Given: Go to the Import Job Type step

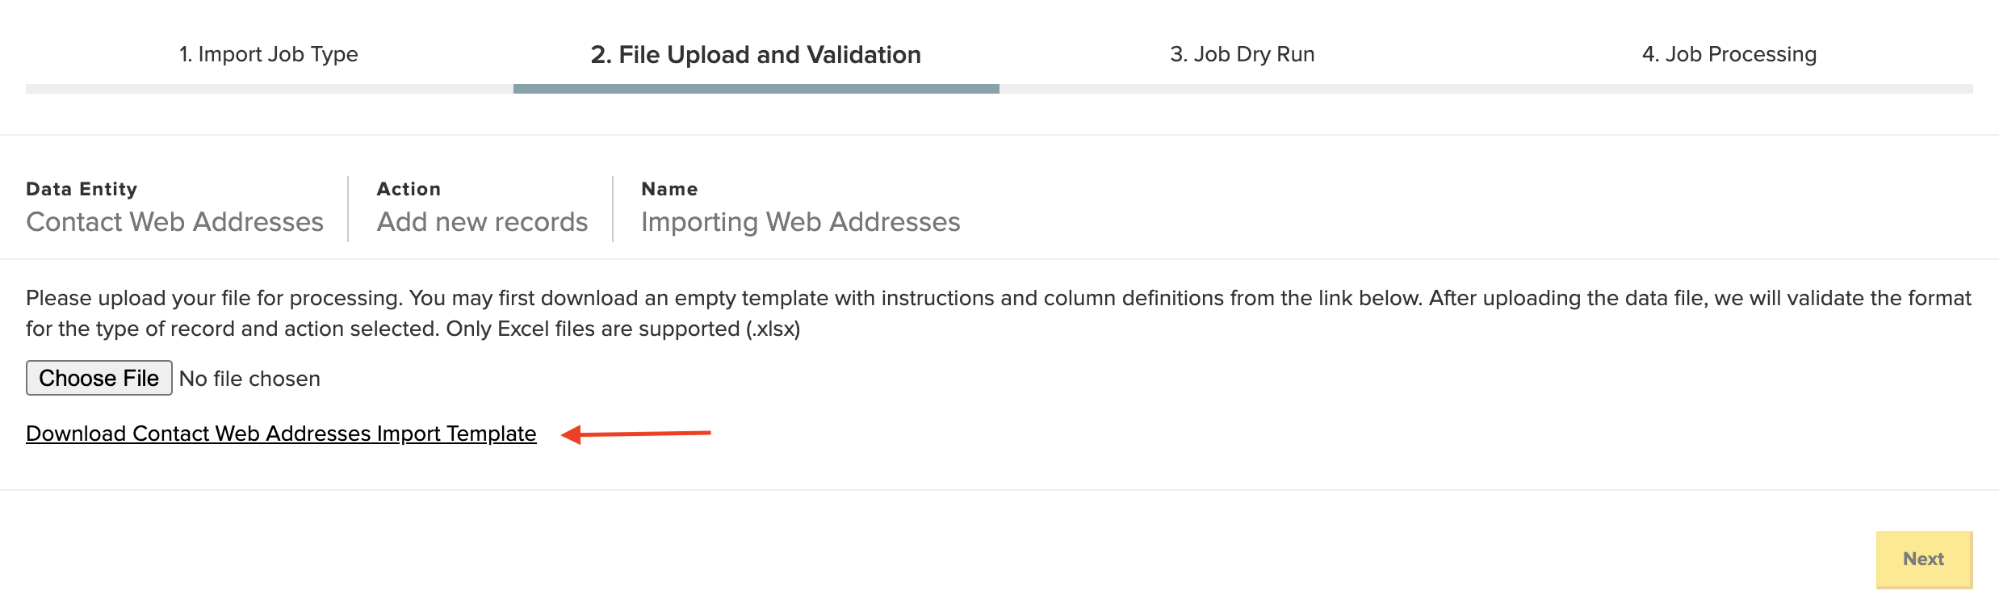Looking at the screenshot, I should pos(268,54).
